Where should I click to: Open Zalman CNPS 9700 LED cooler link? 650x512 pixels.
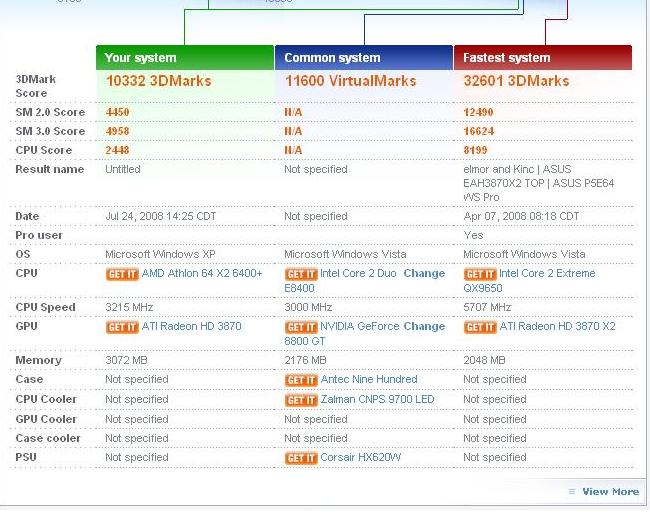click(377, 399)
